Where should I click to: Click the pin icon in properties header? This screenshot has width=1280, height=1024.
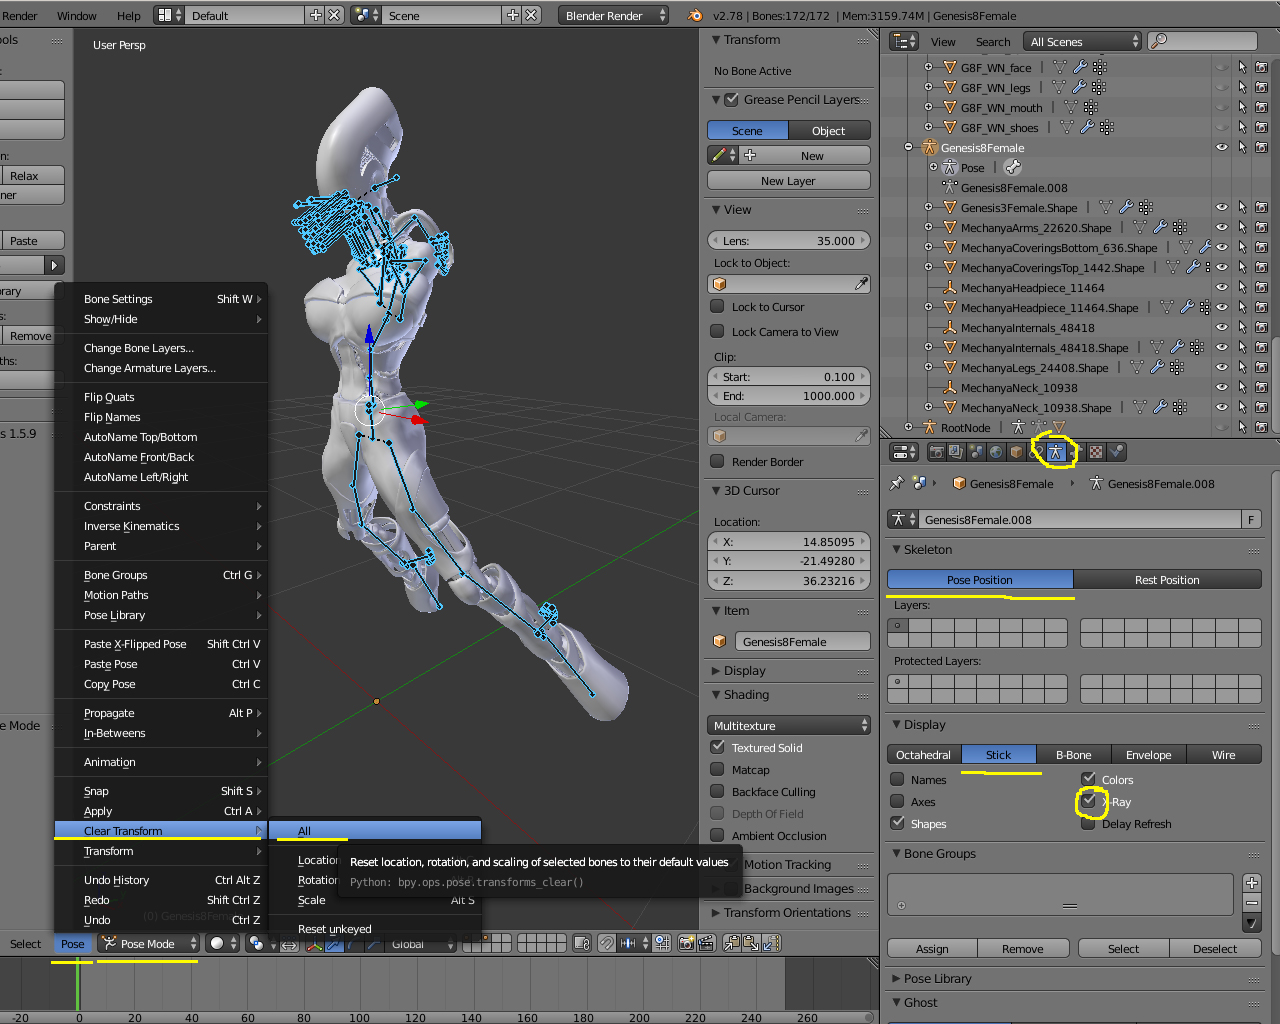click(x=897, y=483)
